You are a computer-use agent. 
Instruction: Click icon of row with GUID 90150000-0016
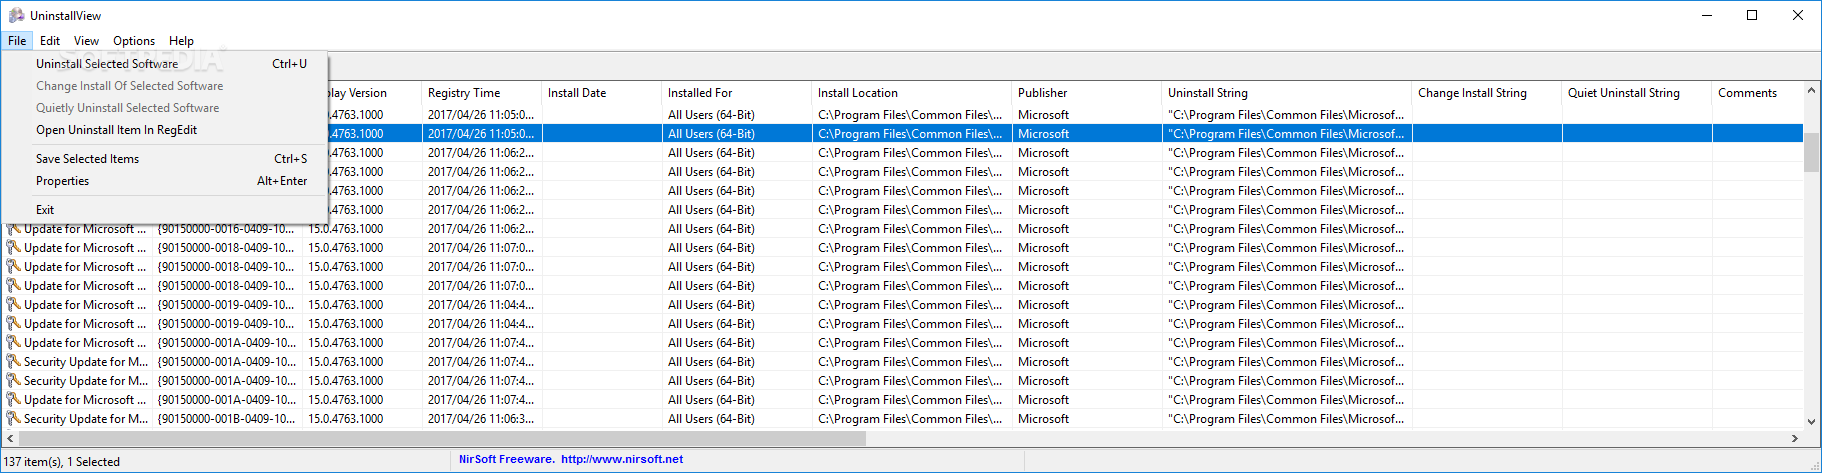[14, 229]
